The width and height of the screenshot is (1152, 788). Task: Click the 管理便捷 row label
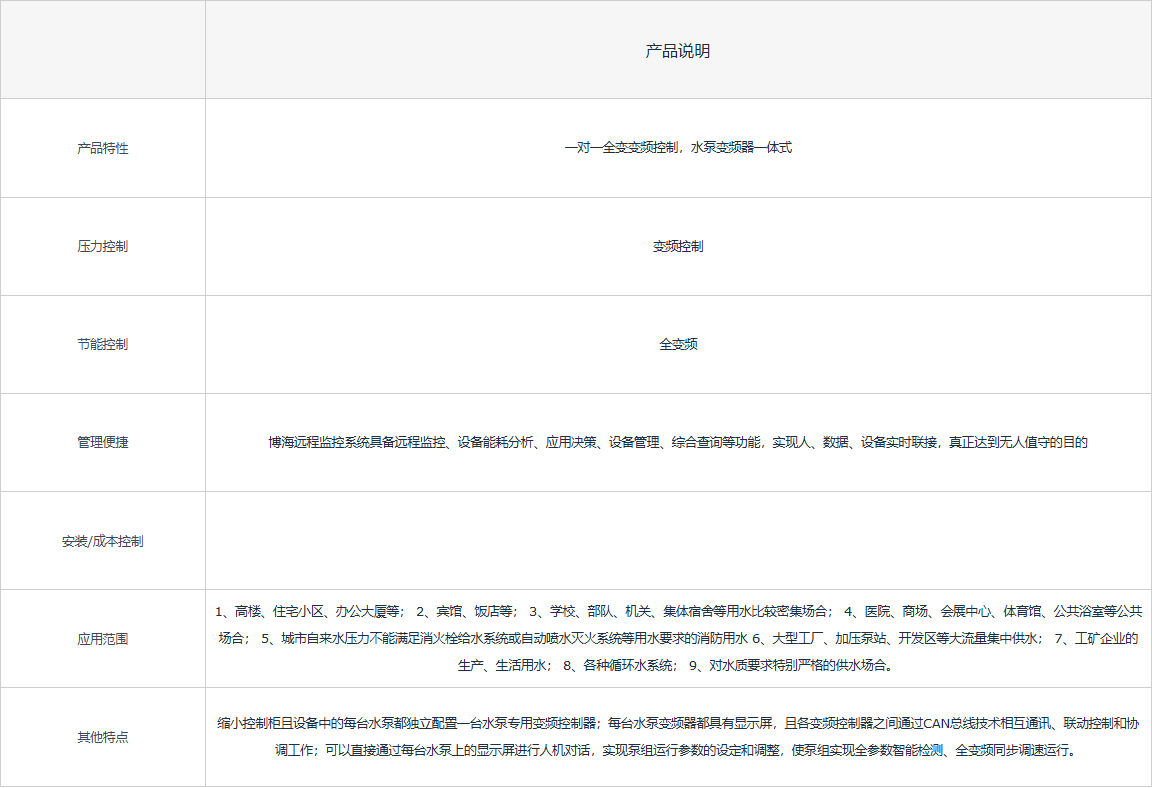tap(102, 442)
